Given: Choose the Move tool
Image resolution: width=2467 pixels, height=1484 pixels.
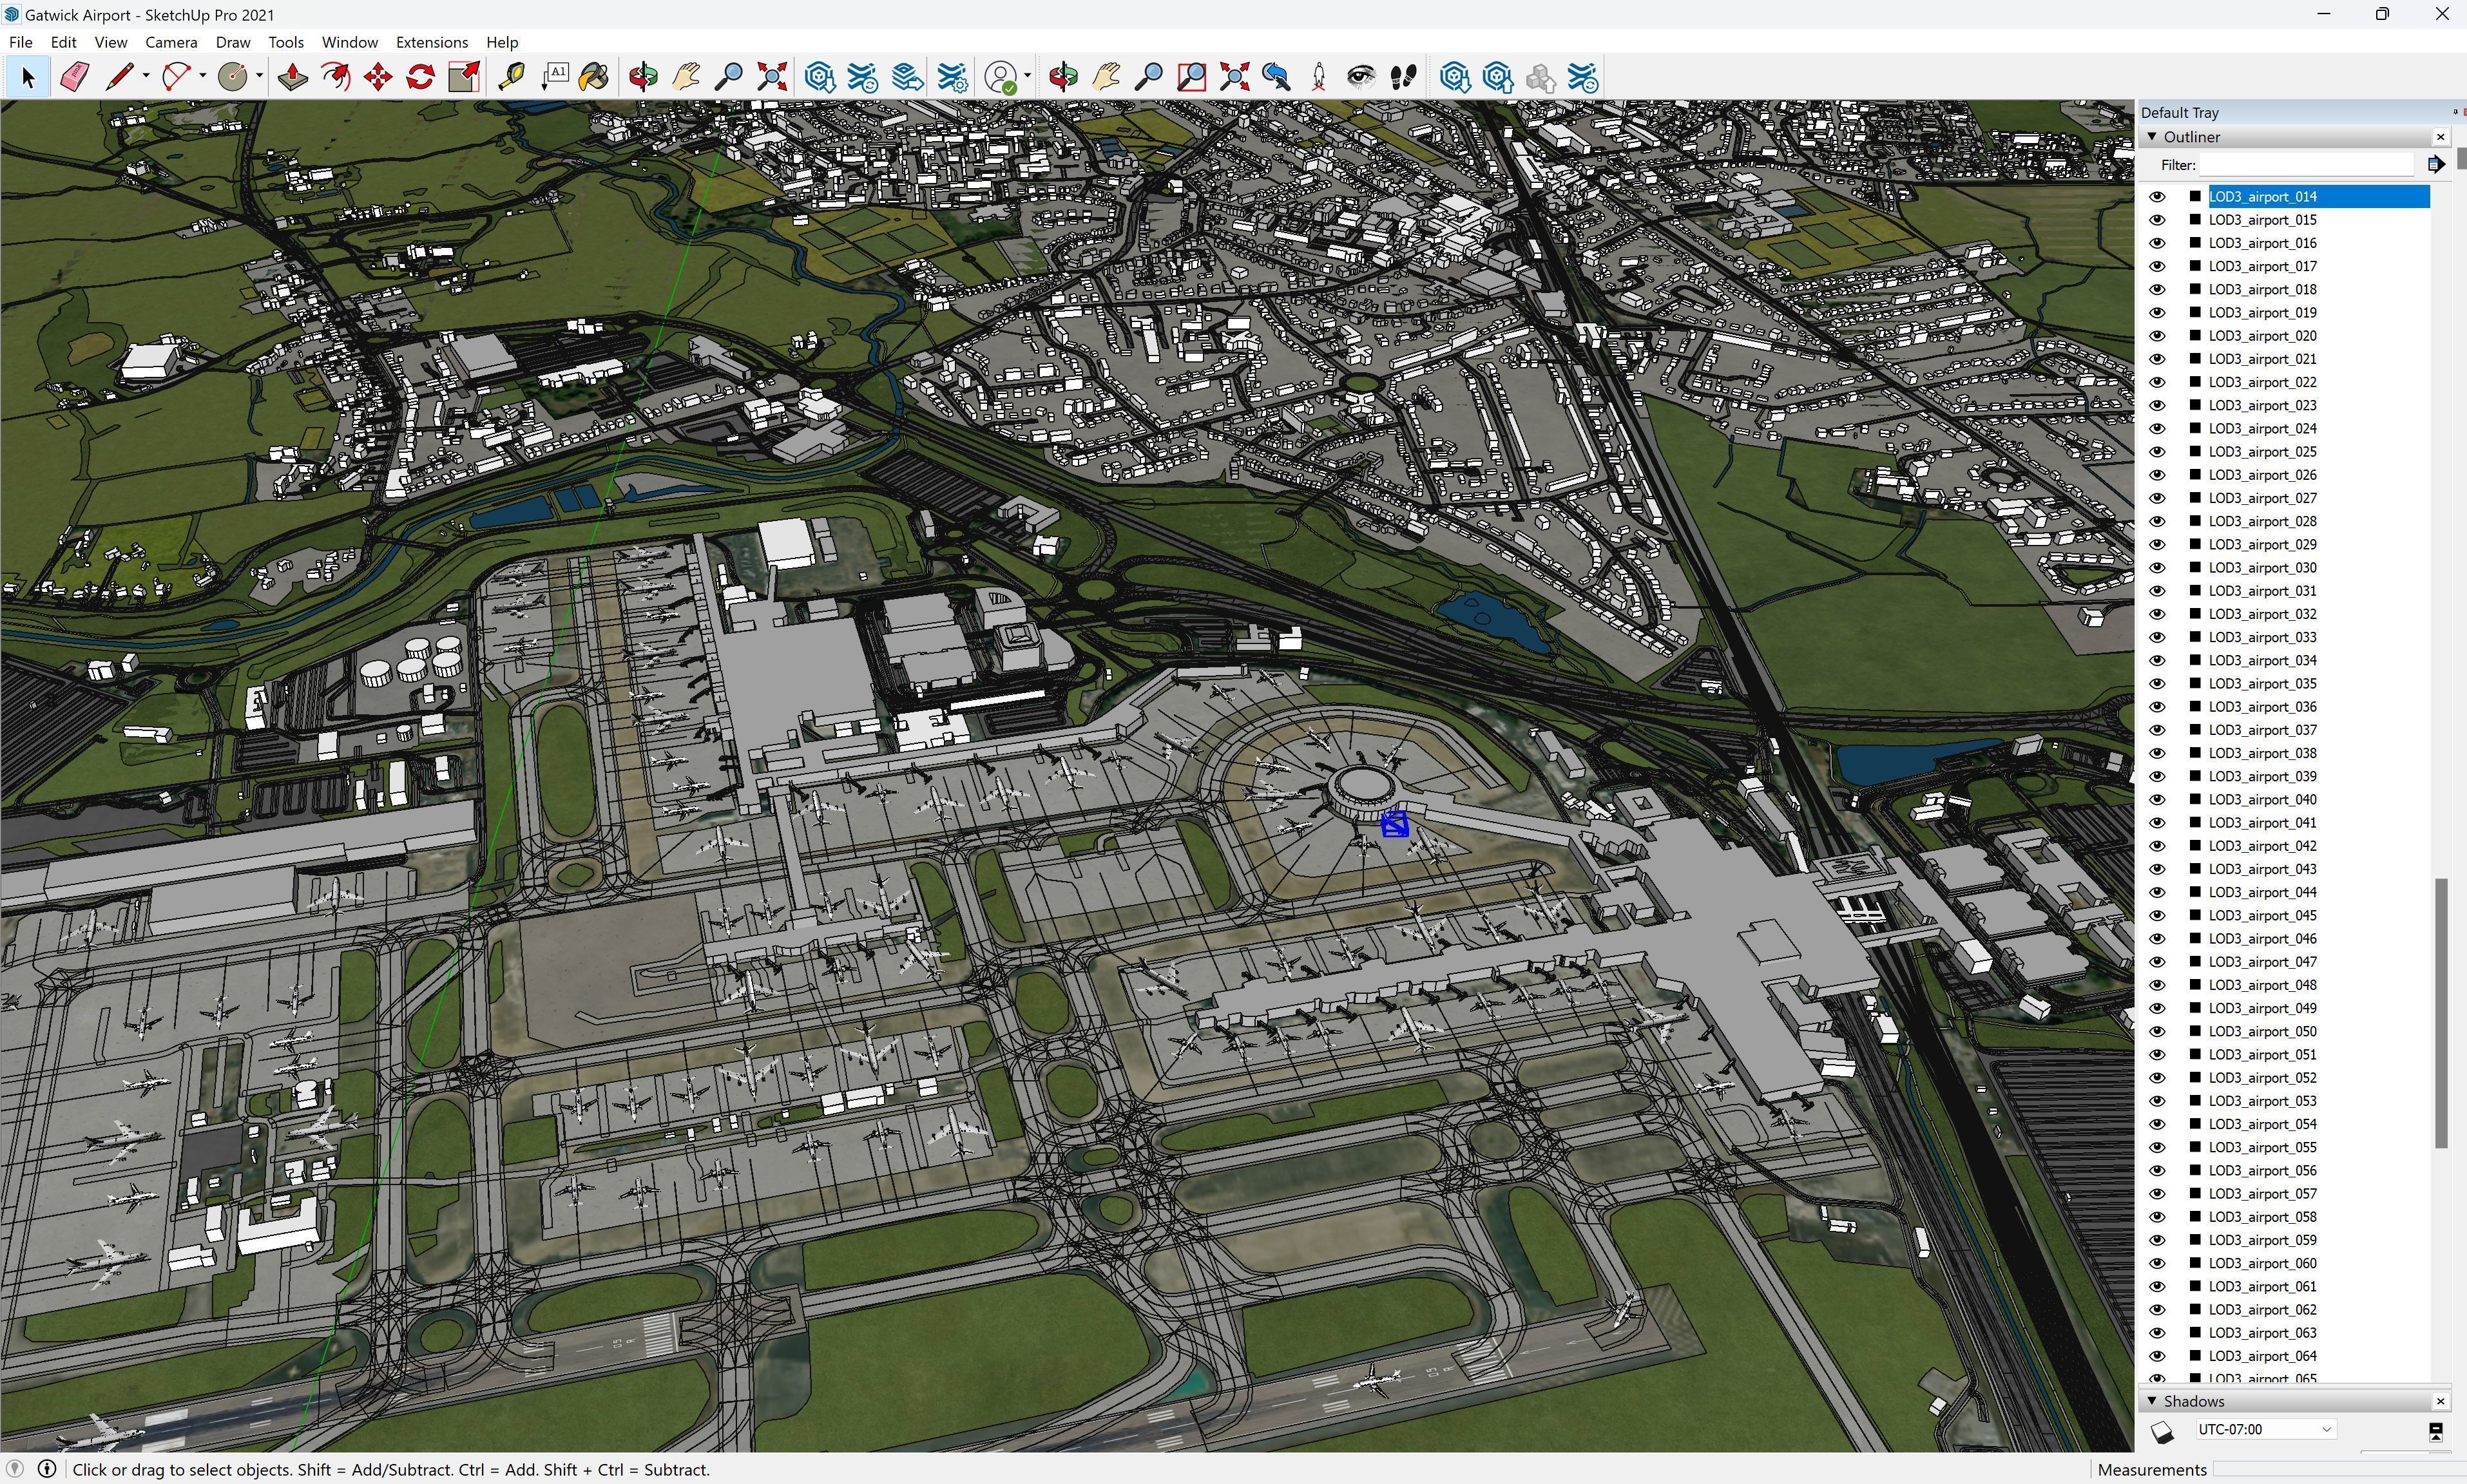Looking at the screenshot, I should click(378, 77).
